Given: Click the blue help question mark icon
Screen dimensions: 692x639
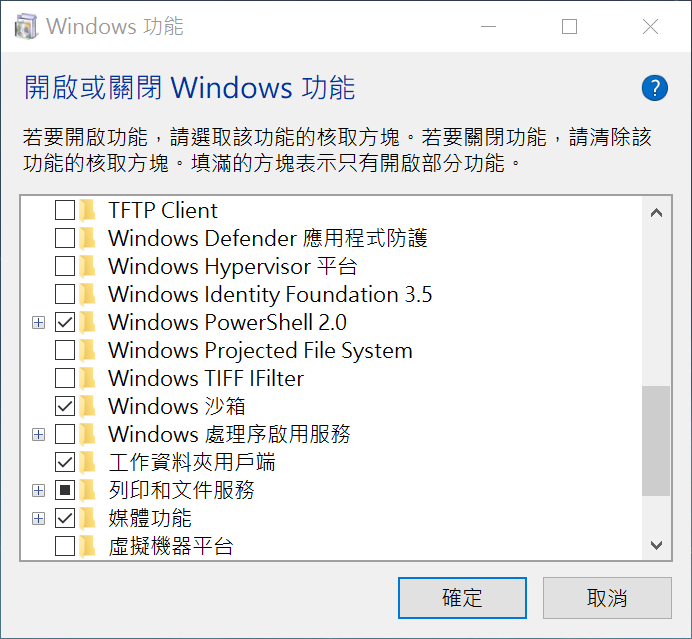Looking at the screenshot, I should (x=654, y=88).
